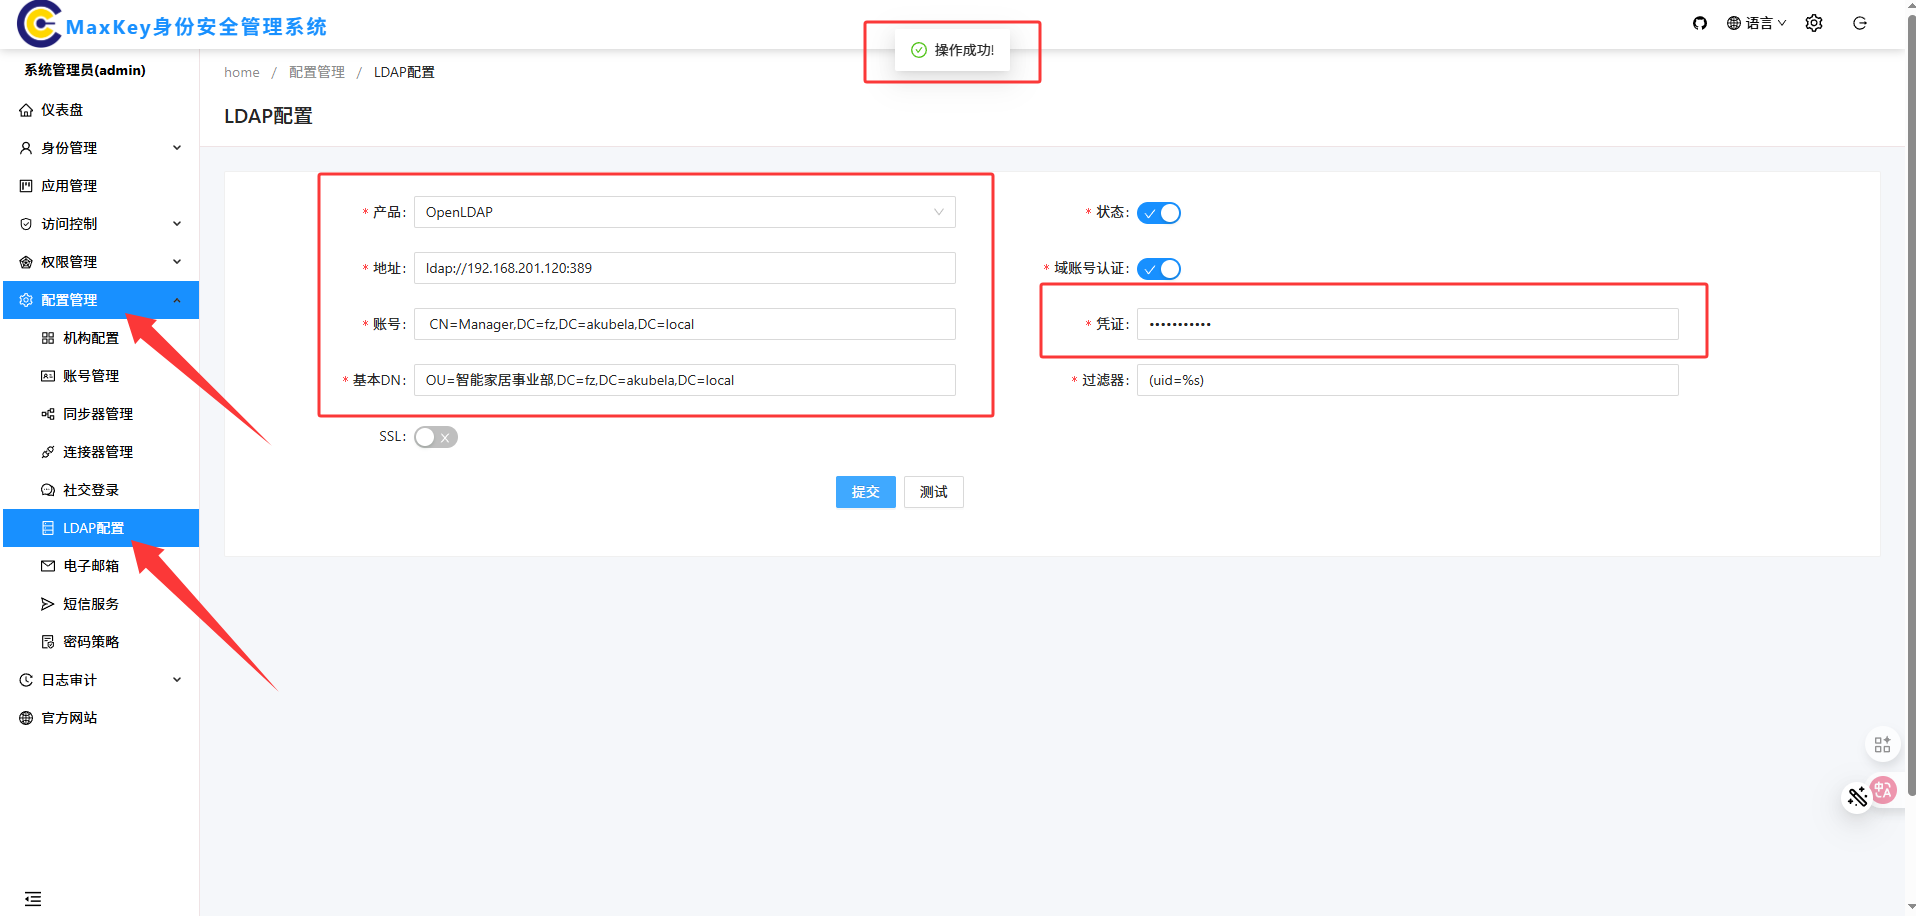Click the MaxKey logo icon
The image size is (1916, 916).
click(x=40, y=24)
